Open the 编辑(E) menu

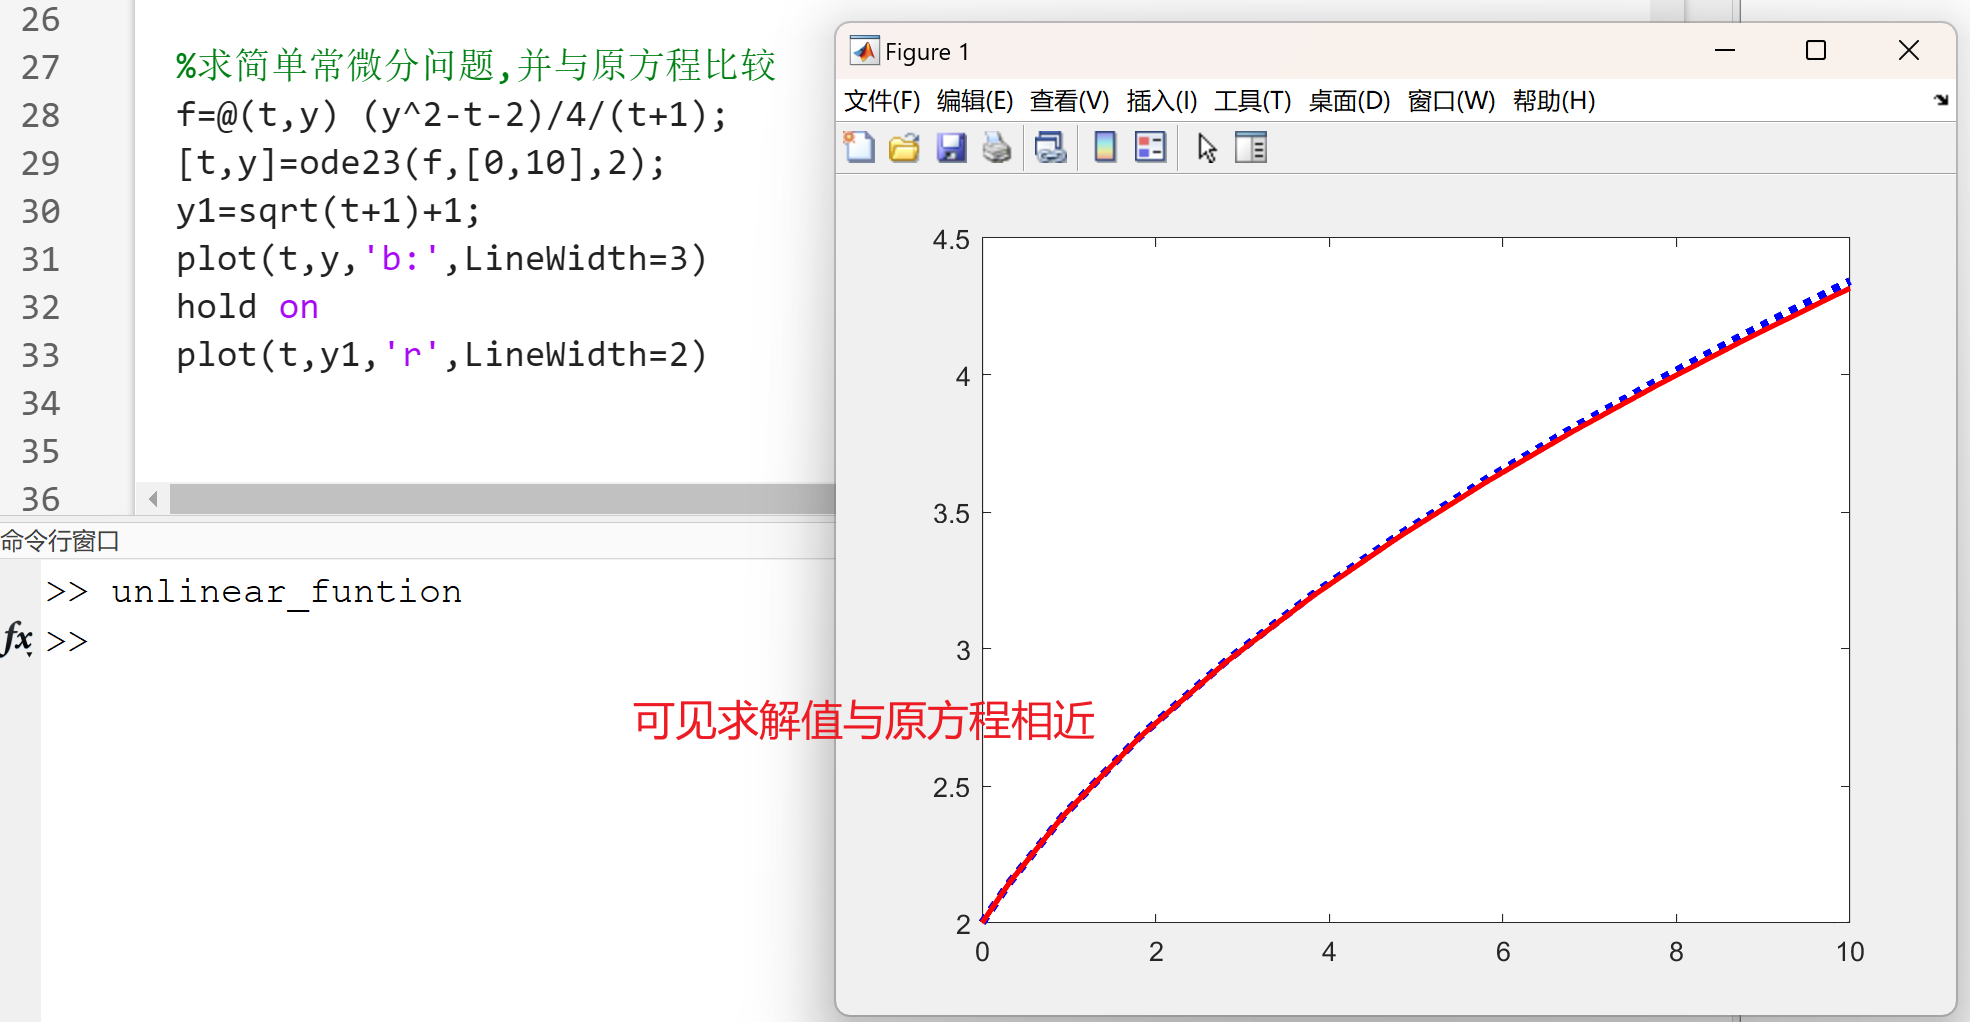pyautogui.click(x=975, y=101)
